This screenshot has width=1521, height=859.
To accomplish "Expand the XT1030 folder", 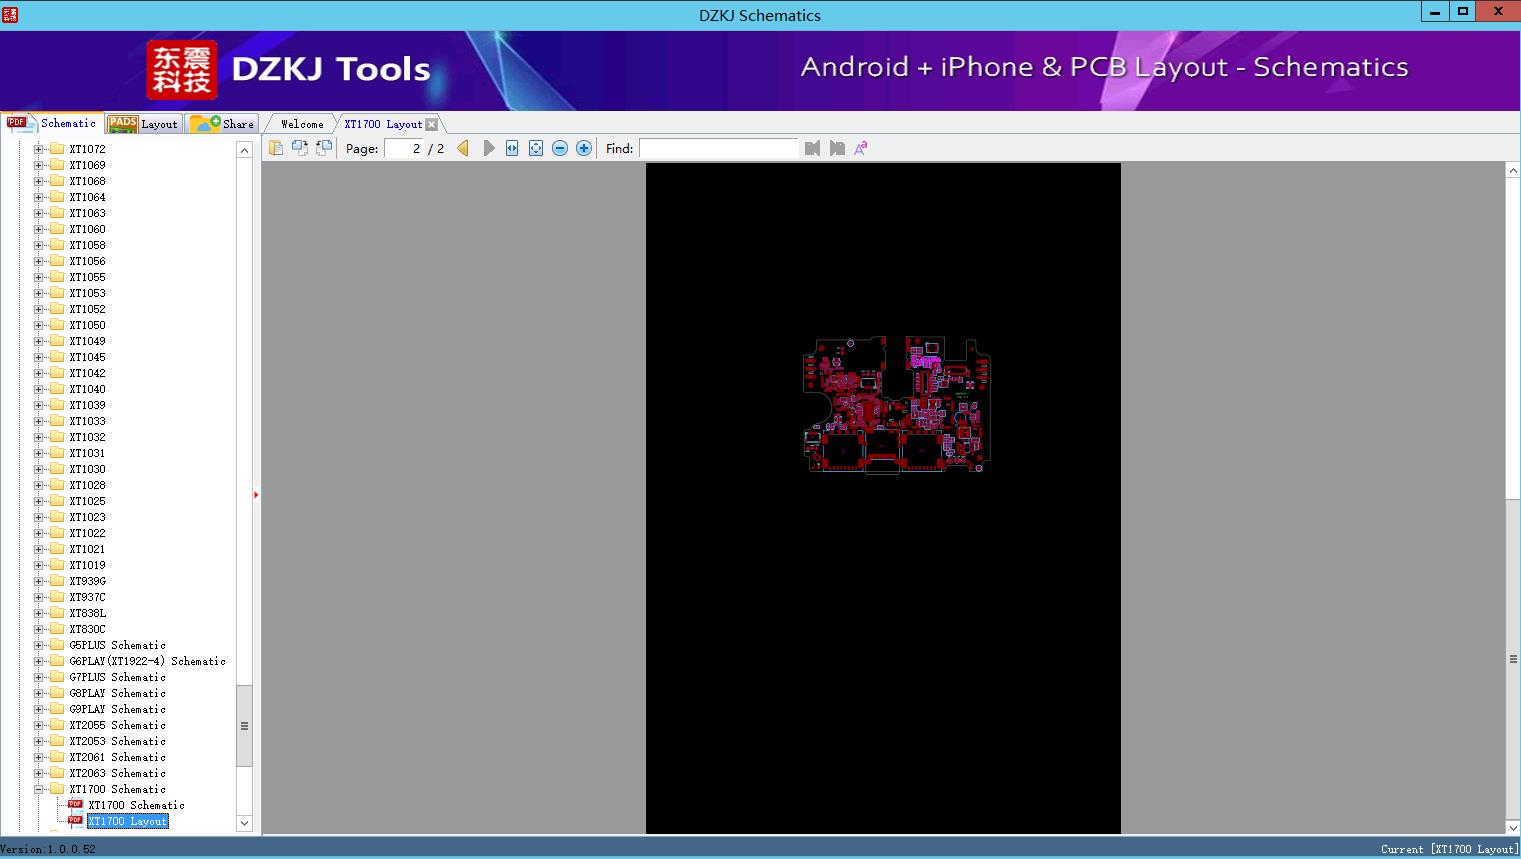I will tap(38, 469).
